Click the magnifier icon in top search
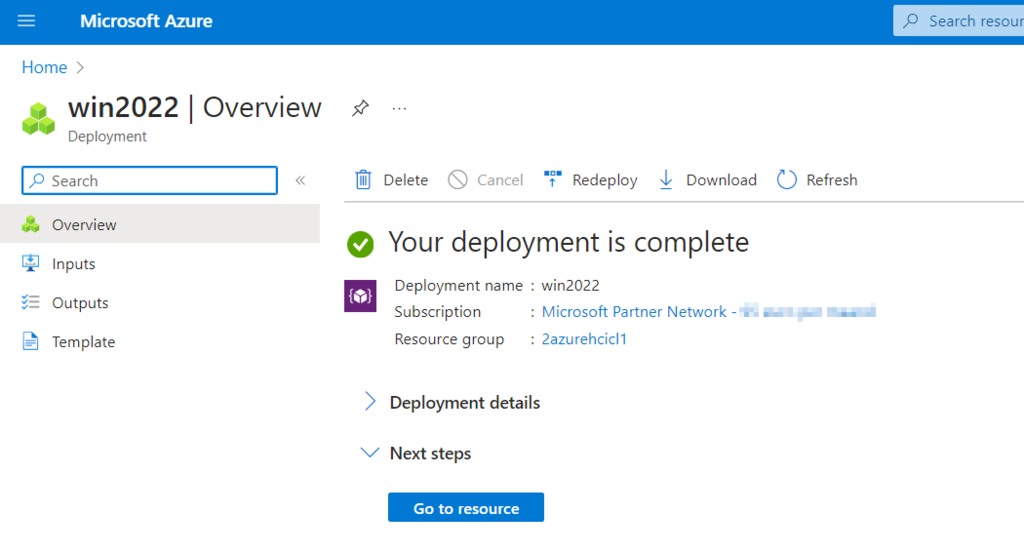The width and height of the screenshot is (1024, 553). coord(910,21)
